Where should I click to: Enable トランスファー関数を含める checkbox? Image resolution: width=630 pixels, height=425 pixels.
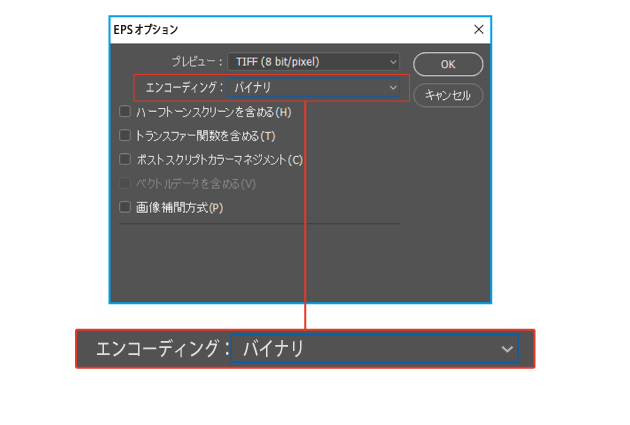click(125, 135)
